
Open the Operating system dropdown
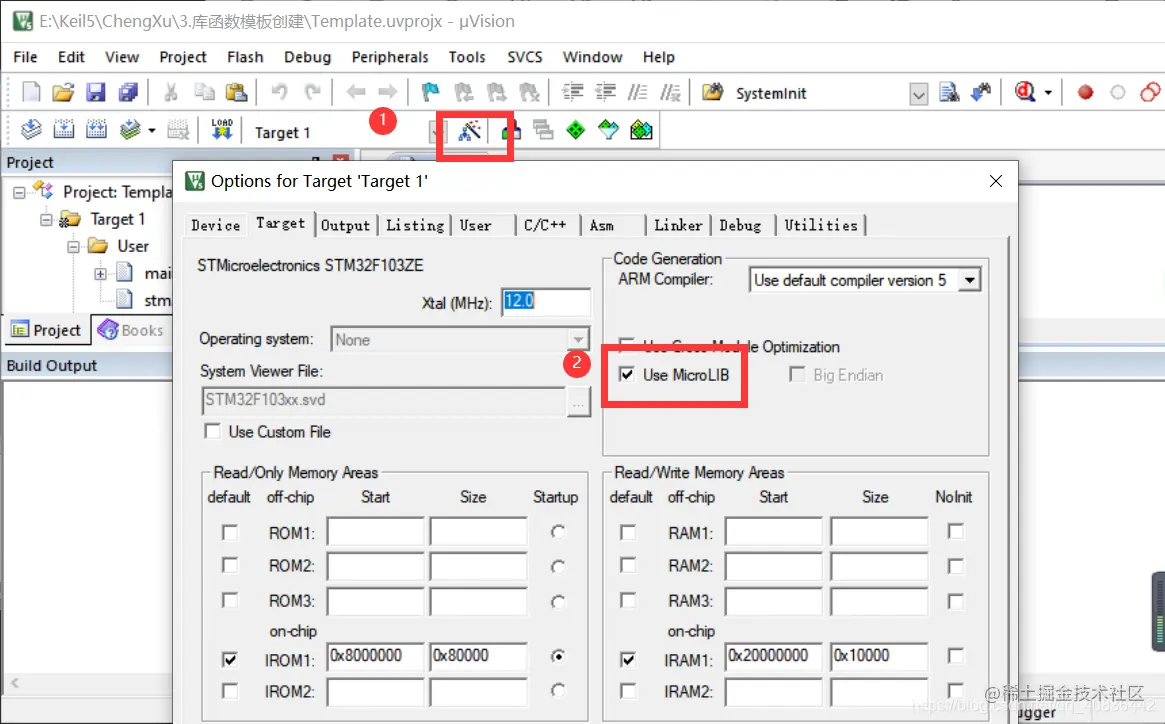[577, 340]
